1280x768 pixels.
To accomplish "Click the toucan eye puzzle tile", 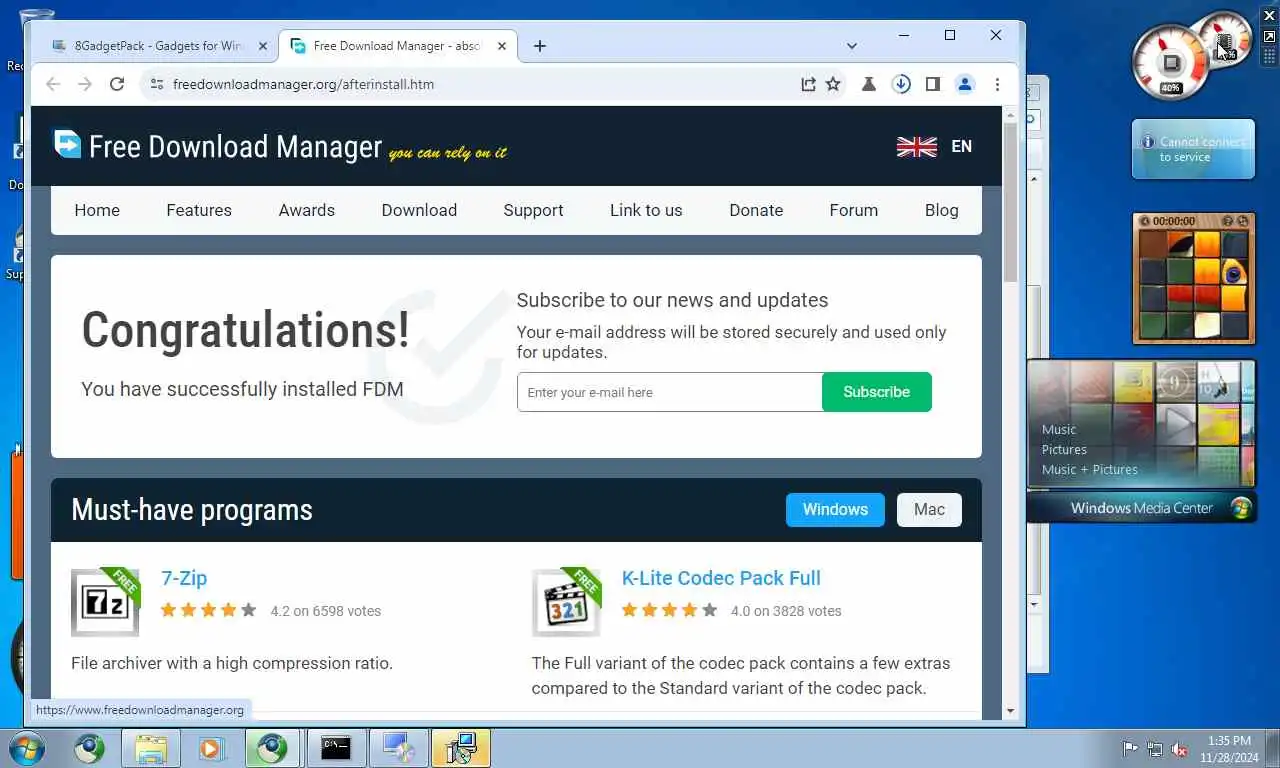I will point(1233,271).
